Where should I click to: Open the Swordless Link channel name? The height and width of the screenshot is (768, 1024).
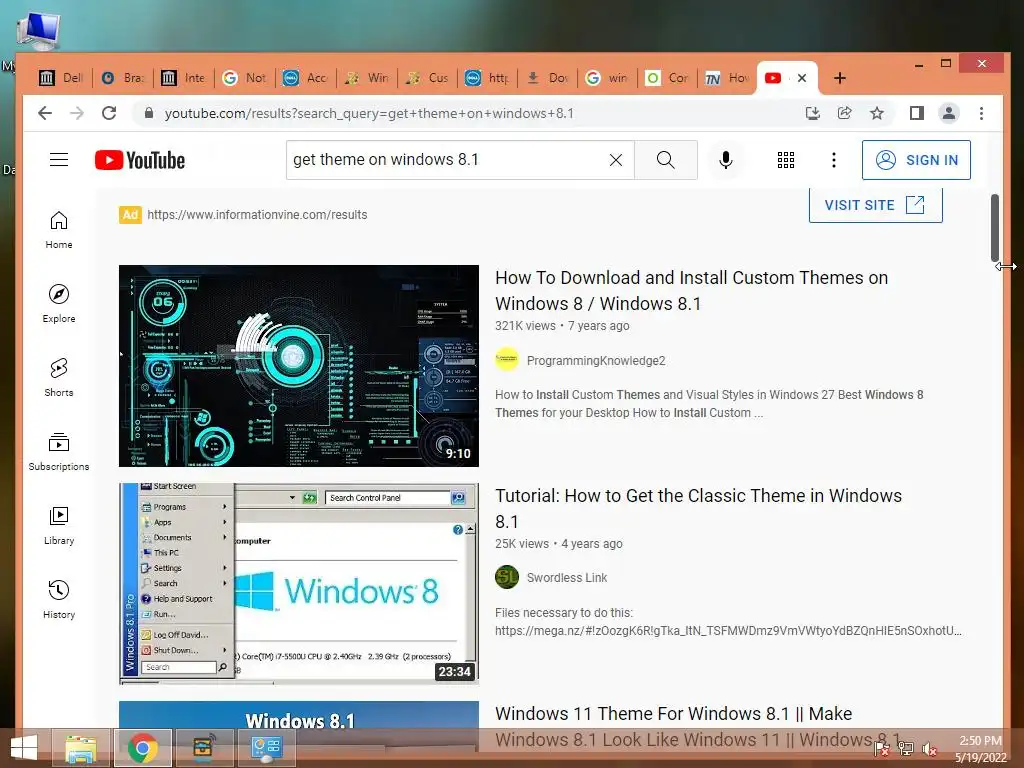[567, 578]
